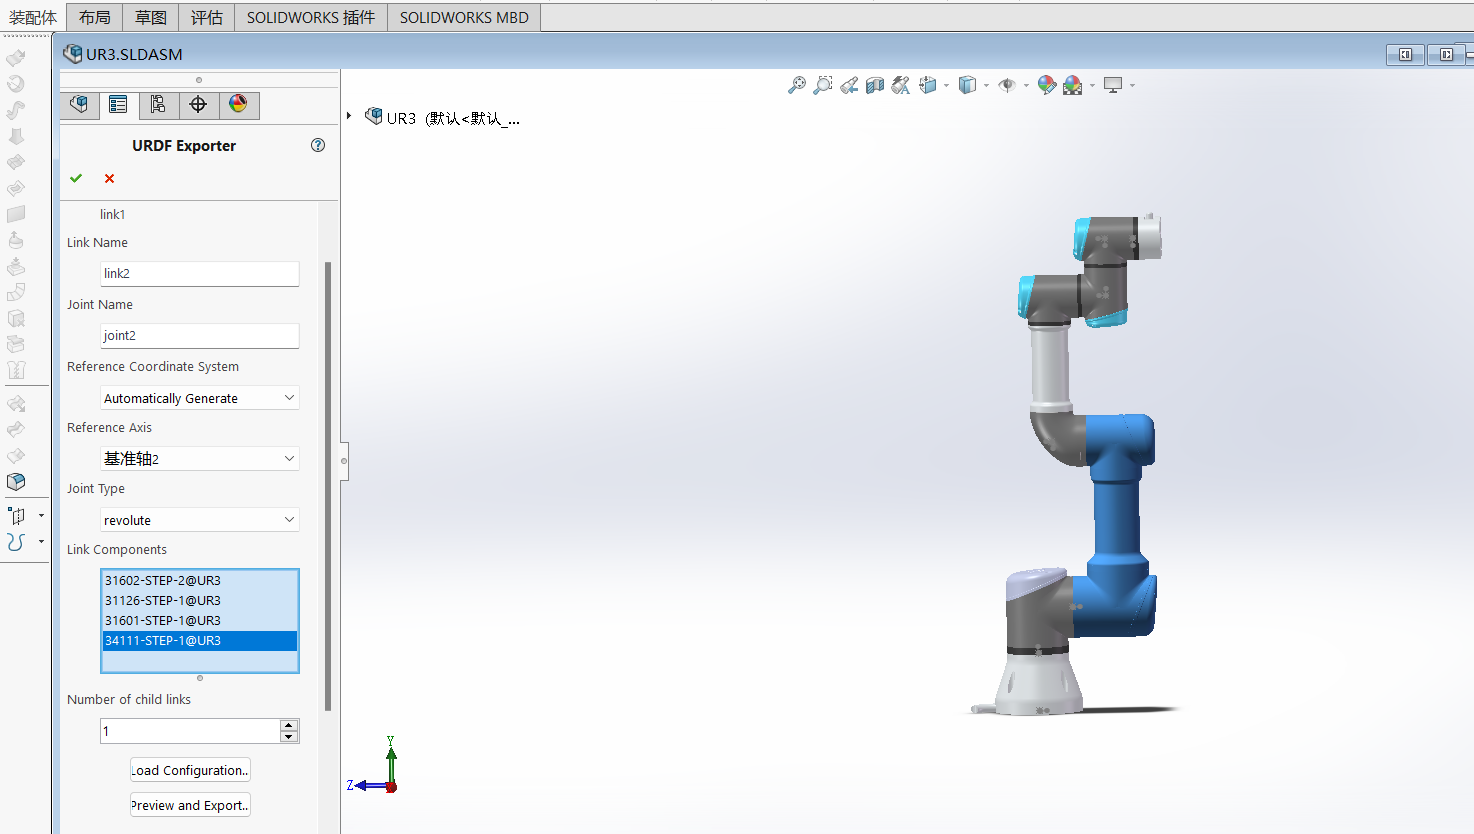Select 31602-STEP-2@UR3 in Link Components
Image resolution: width=1474 pixels, height=834 pixels.
click(200, 580)
